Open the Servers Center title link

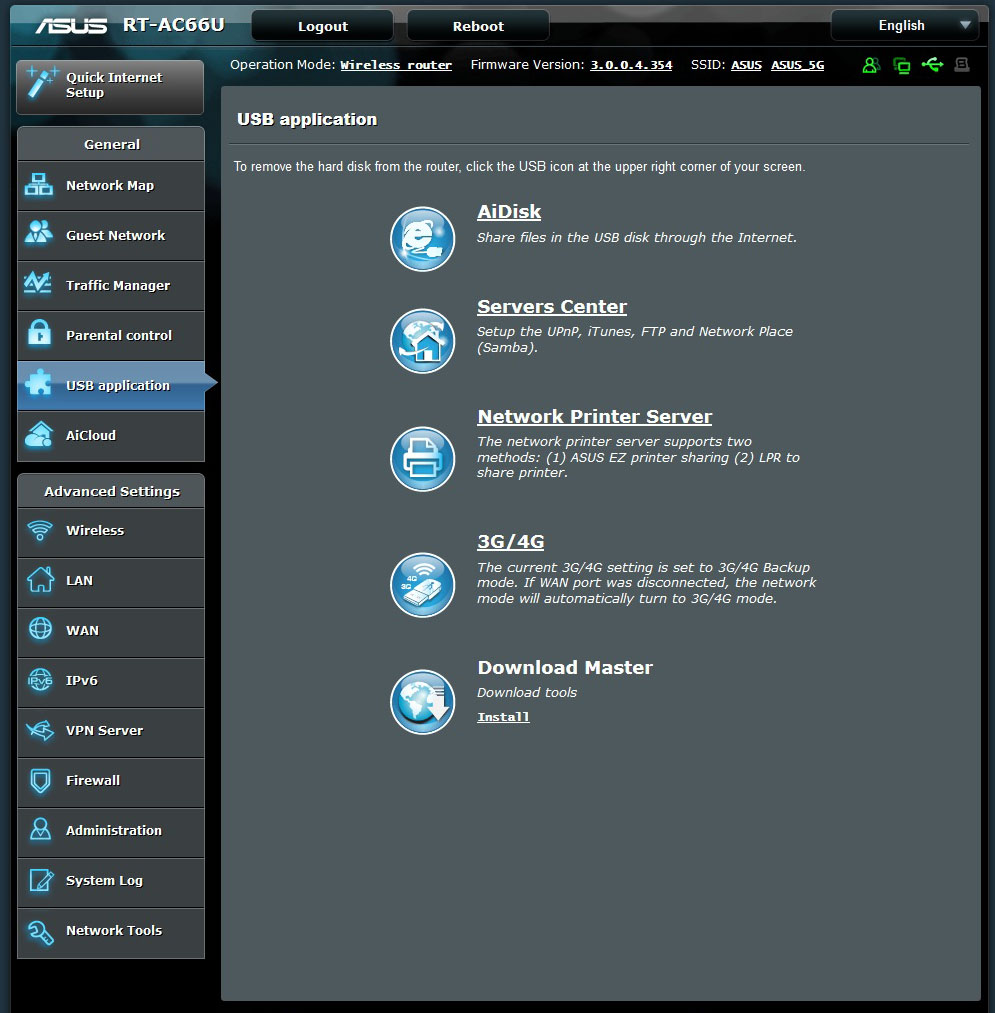(x=552, y=307)
